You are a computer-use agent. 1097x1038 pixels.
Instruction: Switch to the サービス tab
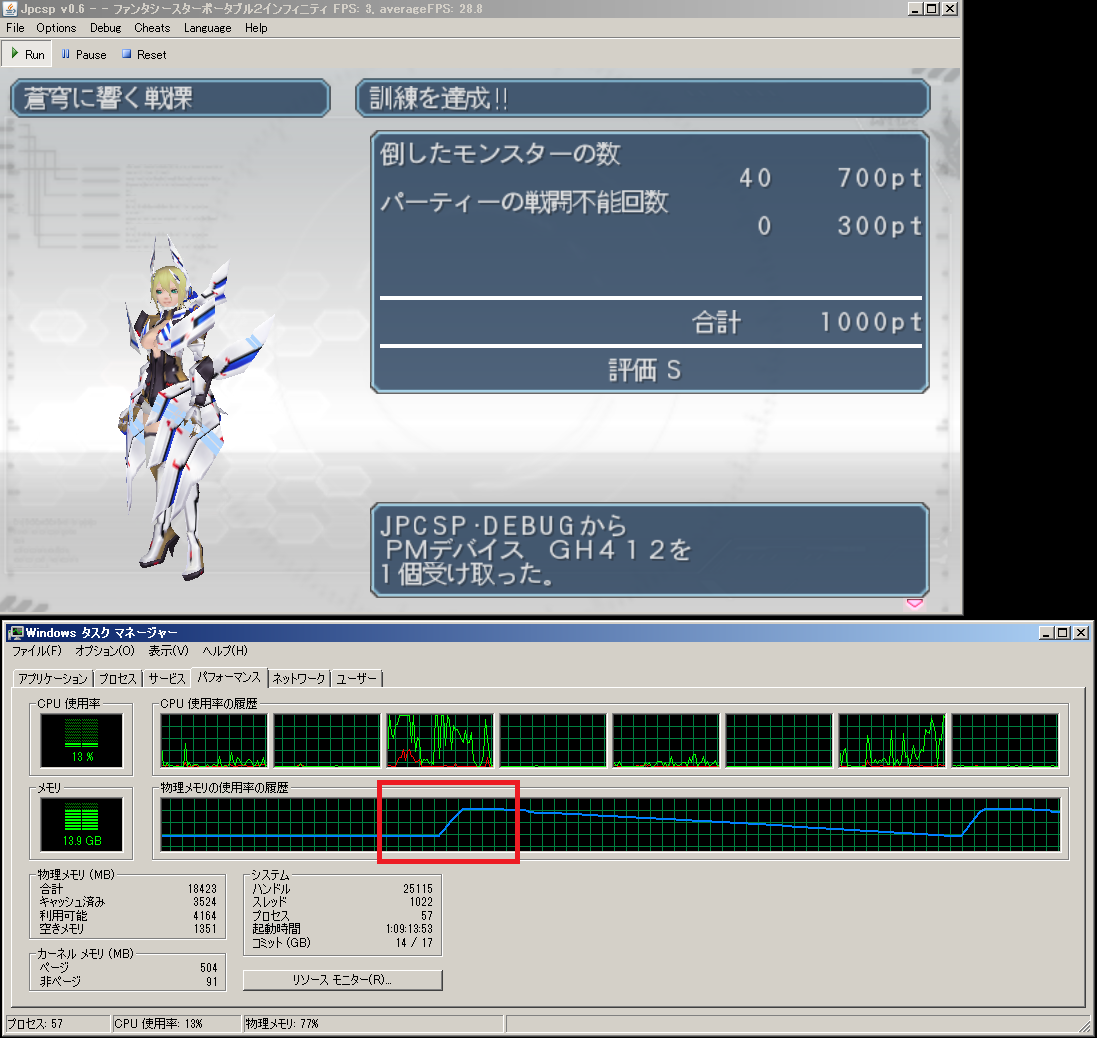[x=166, y=679]
